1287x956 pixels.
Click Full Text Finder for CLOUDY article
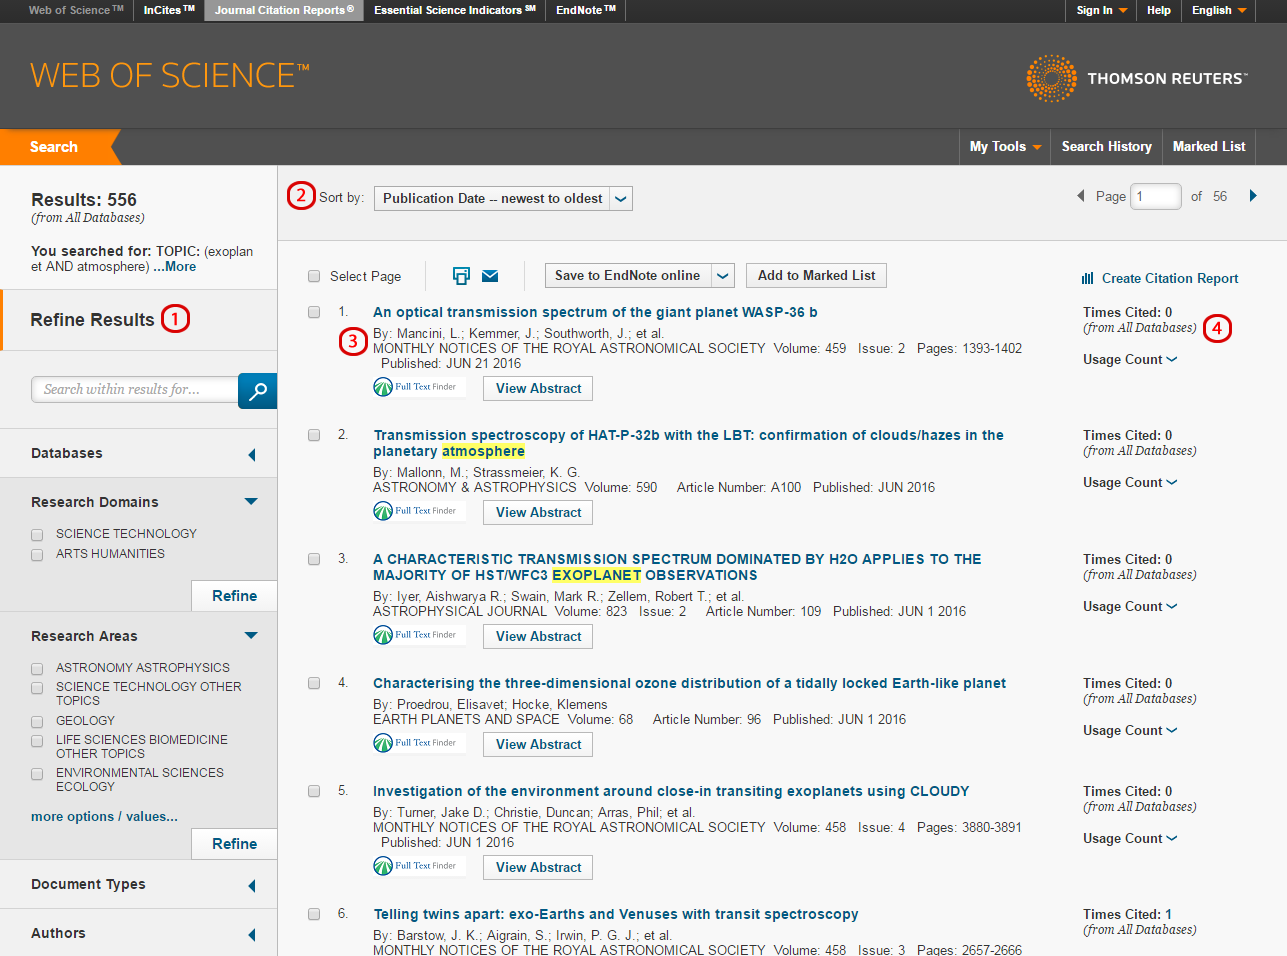419,866
